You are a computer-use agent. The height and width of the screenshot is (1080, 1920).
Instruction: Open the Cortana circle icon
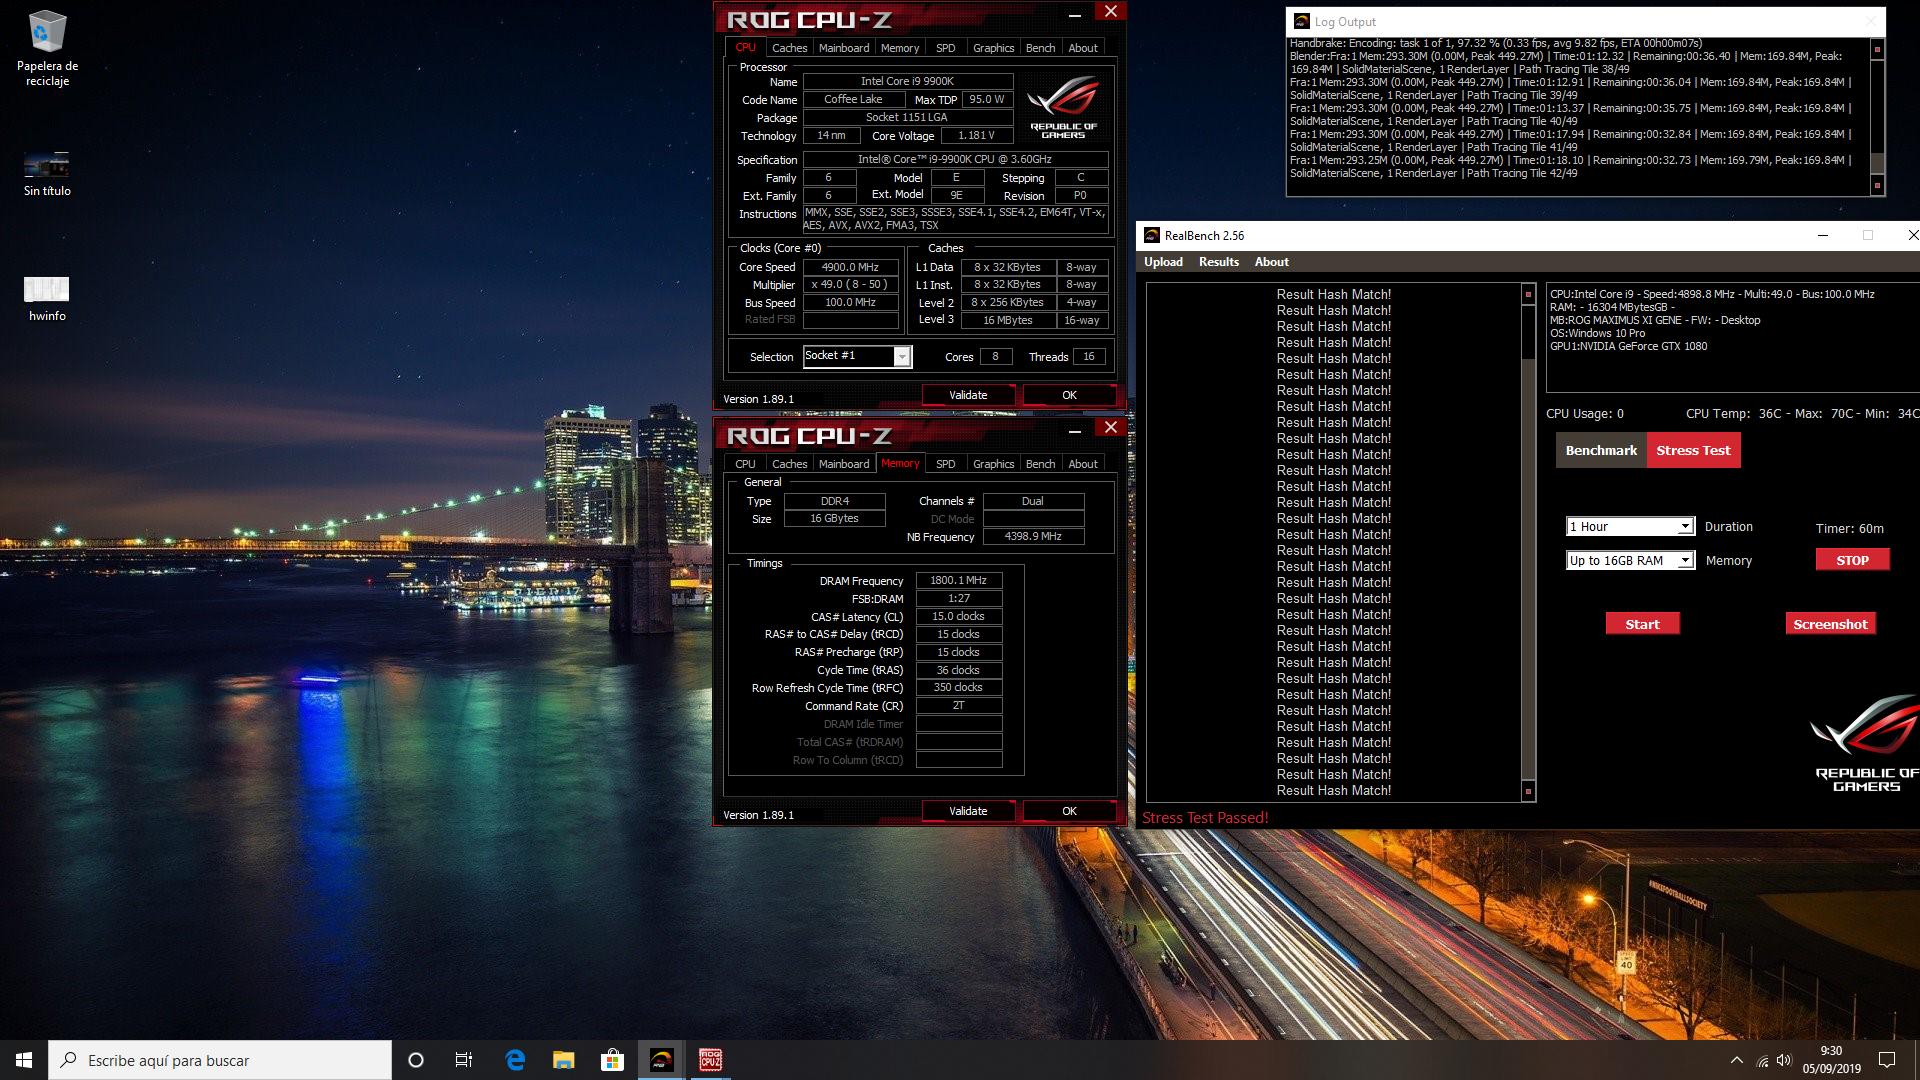[x=416, y=1060]
